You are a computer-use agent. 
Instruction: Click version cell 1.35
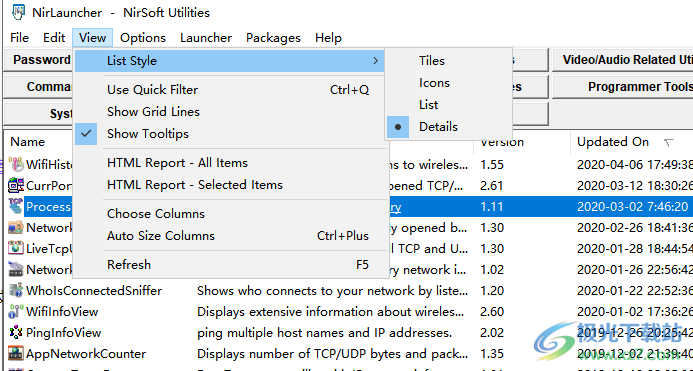pyautogui.click(x=492, y=354)
